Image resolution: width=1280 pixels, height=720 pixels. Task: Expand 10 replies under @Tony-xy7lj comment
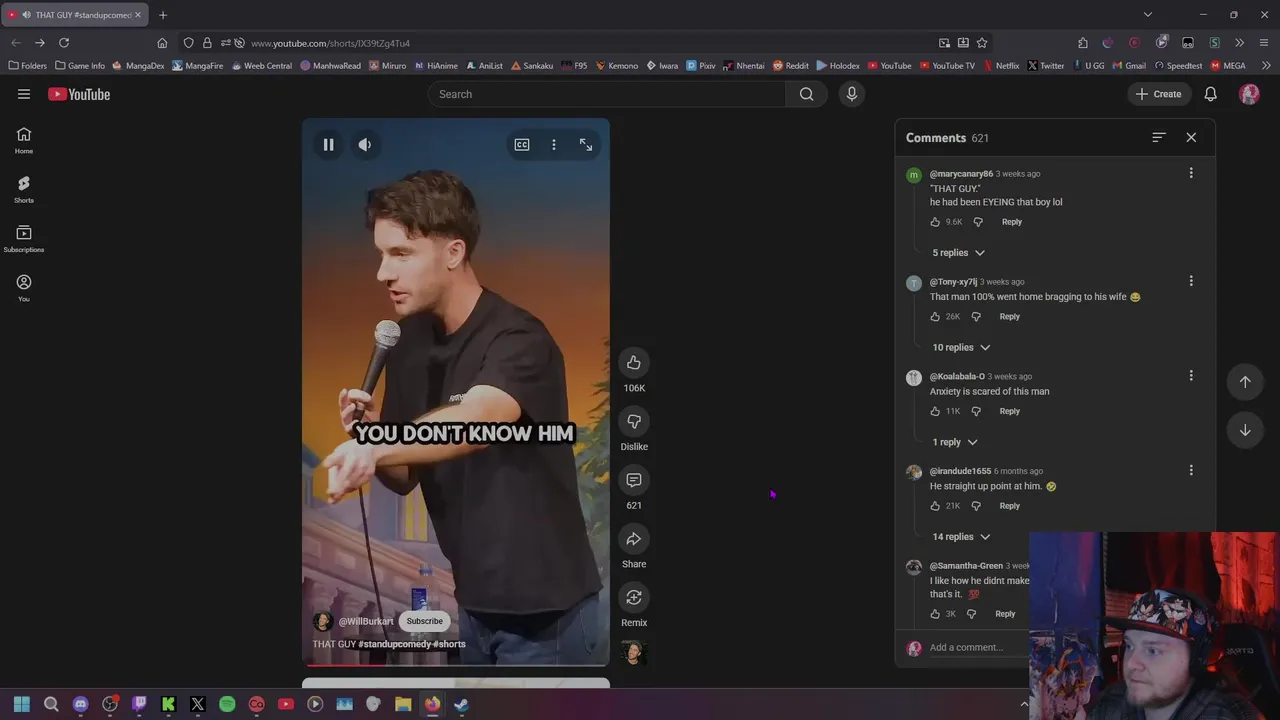click(961, 348)
